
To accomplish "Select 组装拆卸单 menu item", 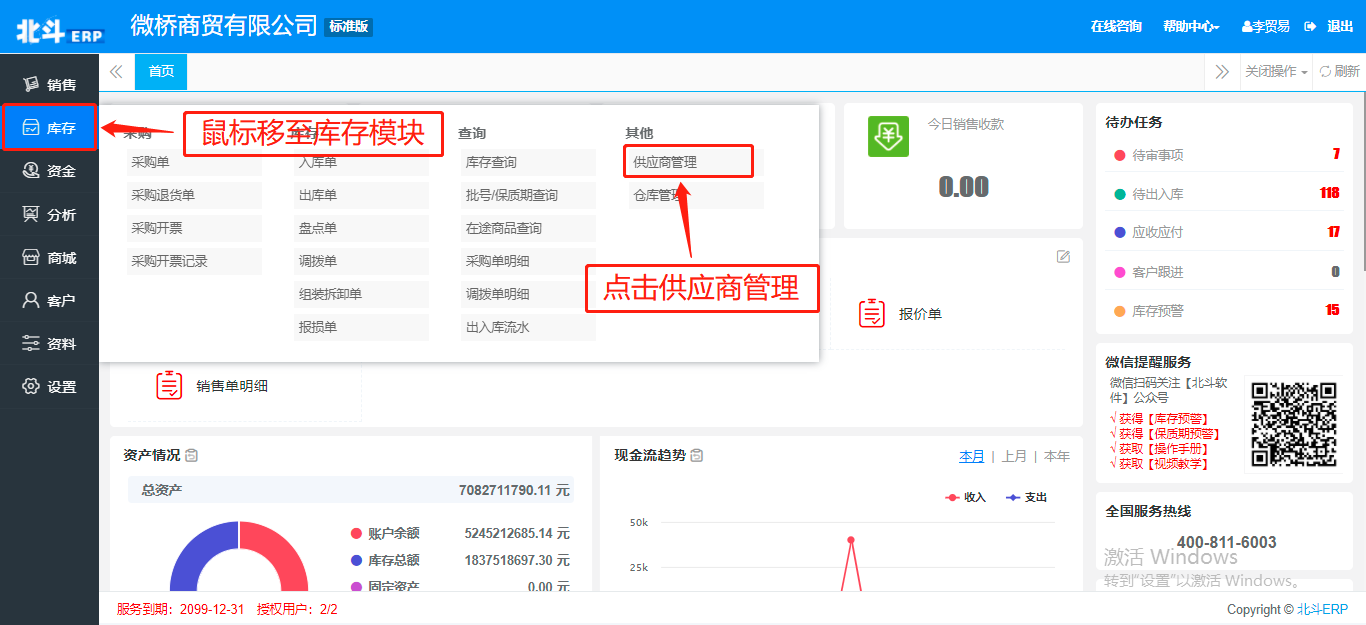I will 361,294.
